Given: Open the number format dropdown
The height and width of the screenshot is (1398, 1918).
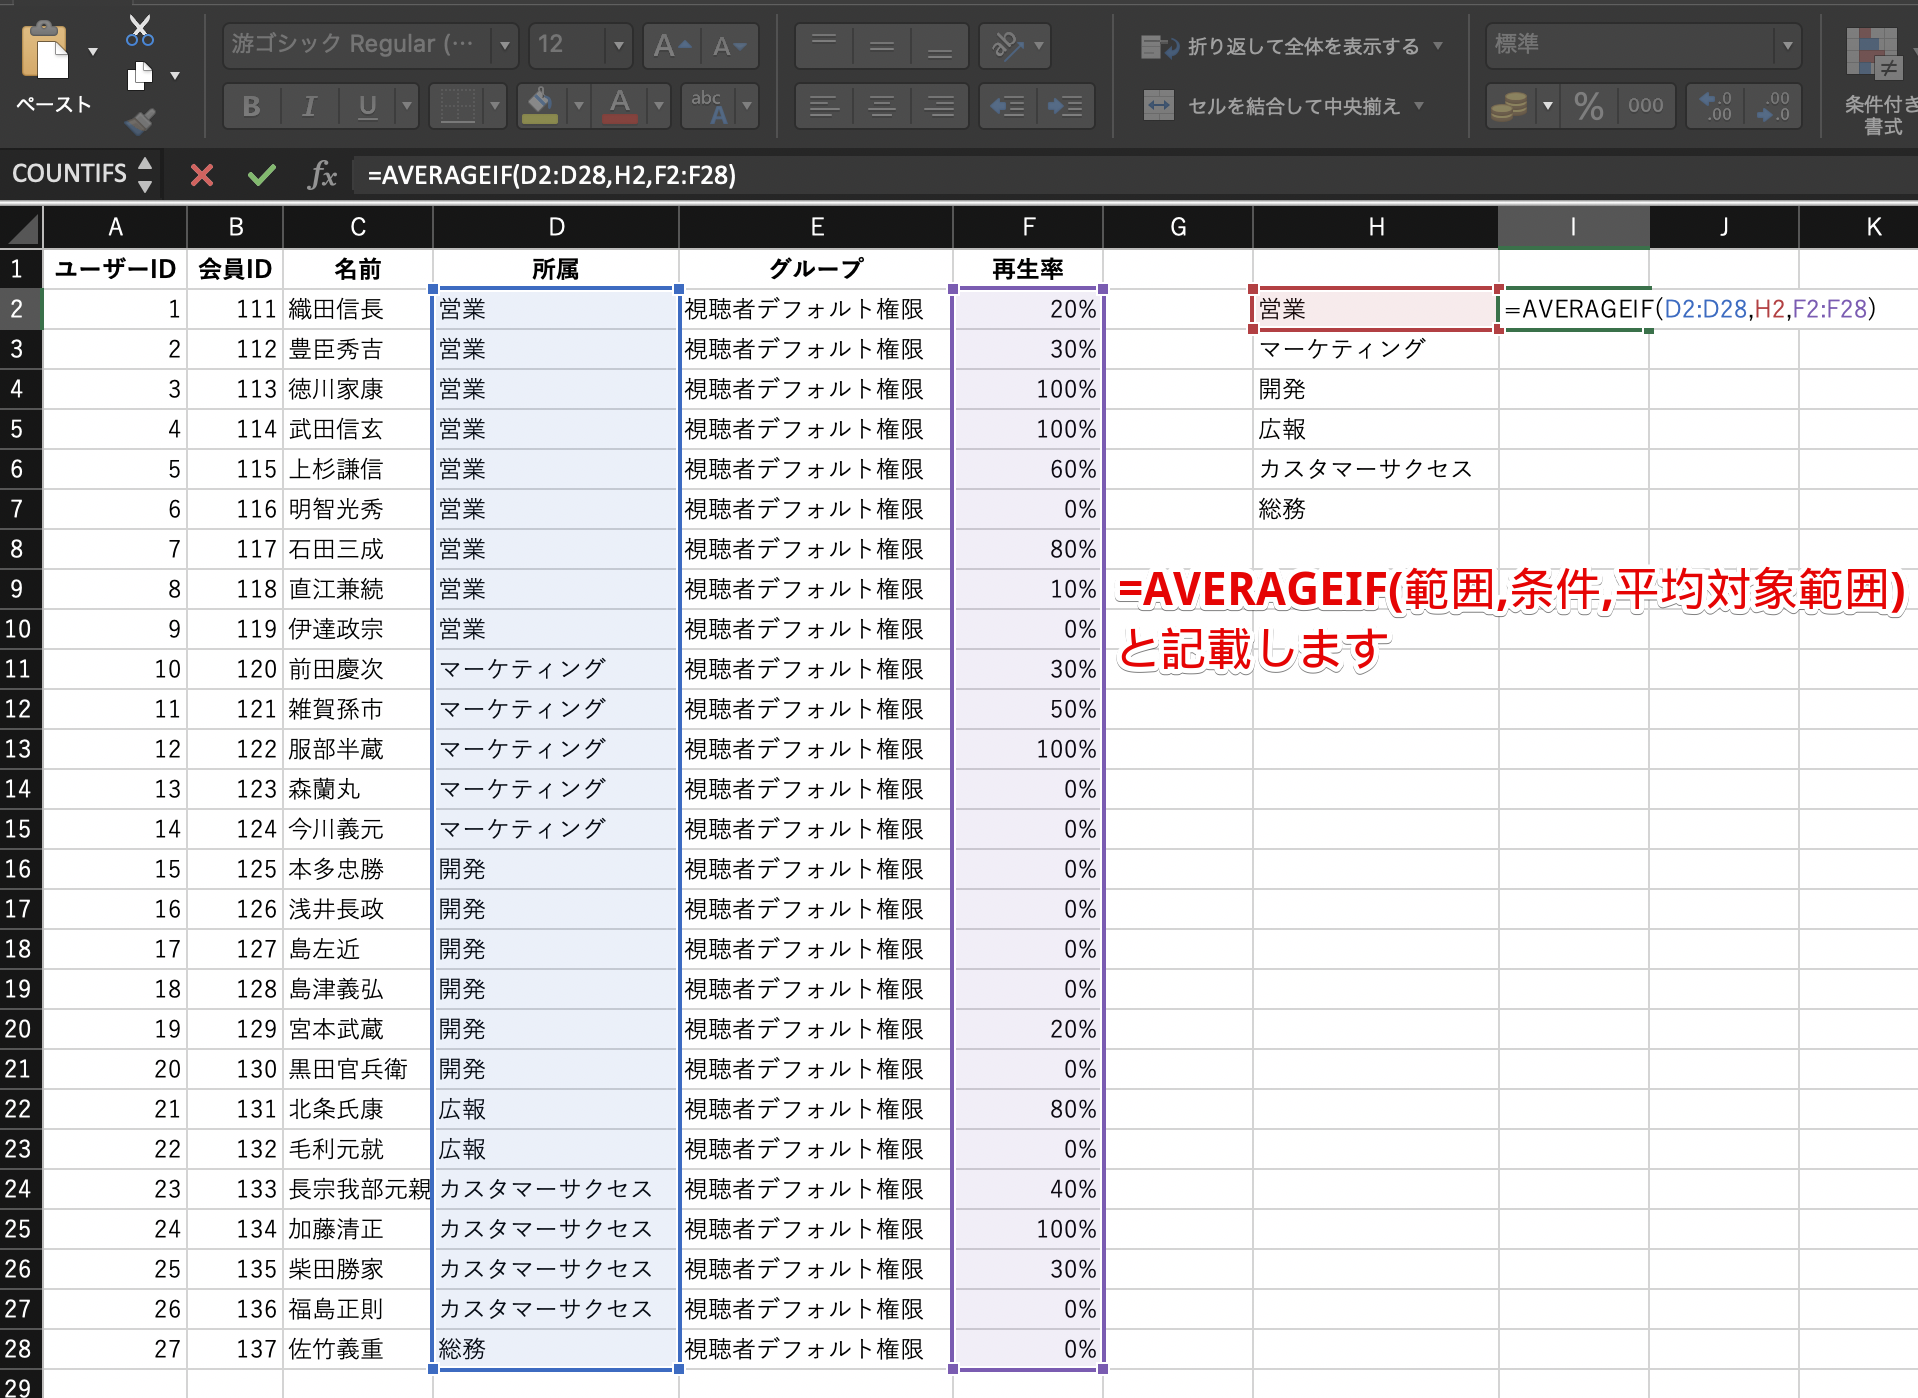Looking at the screenshot, I should 1787,45.
